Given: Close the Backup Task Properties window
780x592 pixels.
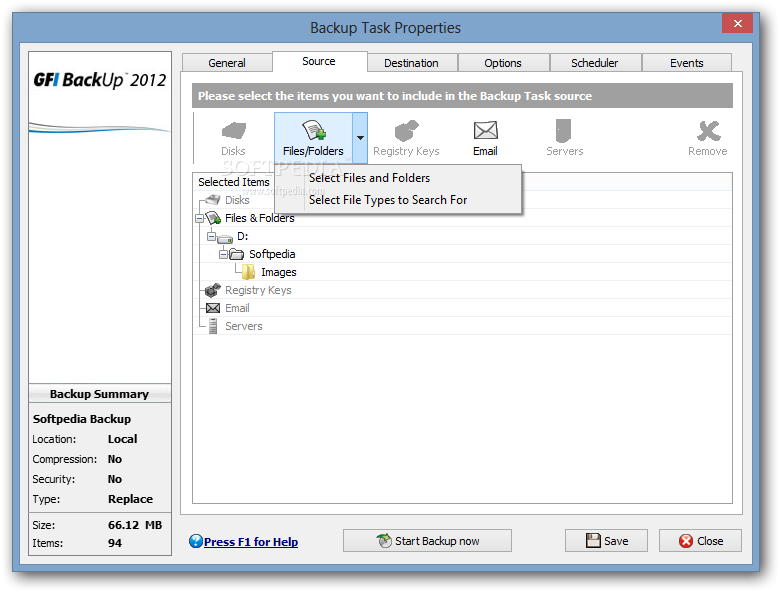Looking at the screenshot, I should click(738, 23).
